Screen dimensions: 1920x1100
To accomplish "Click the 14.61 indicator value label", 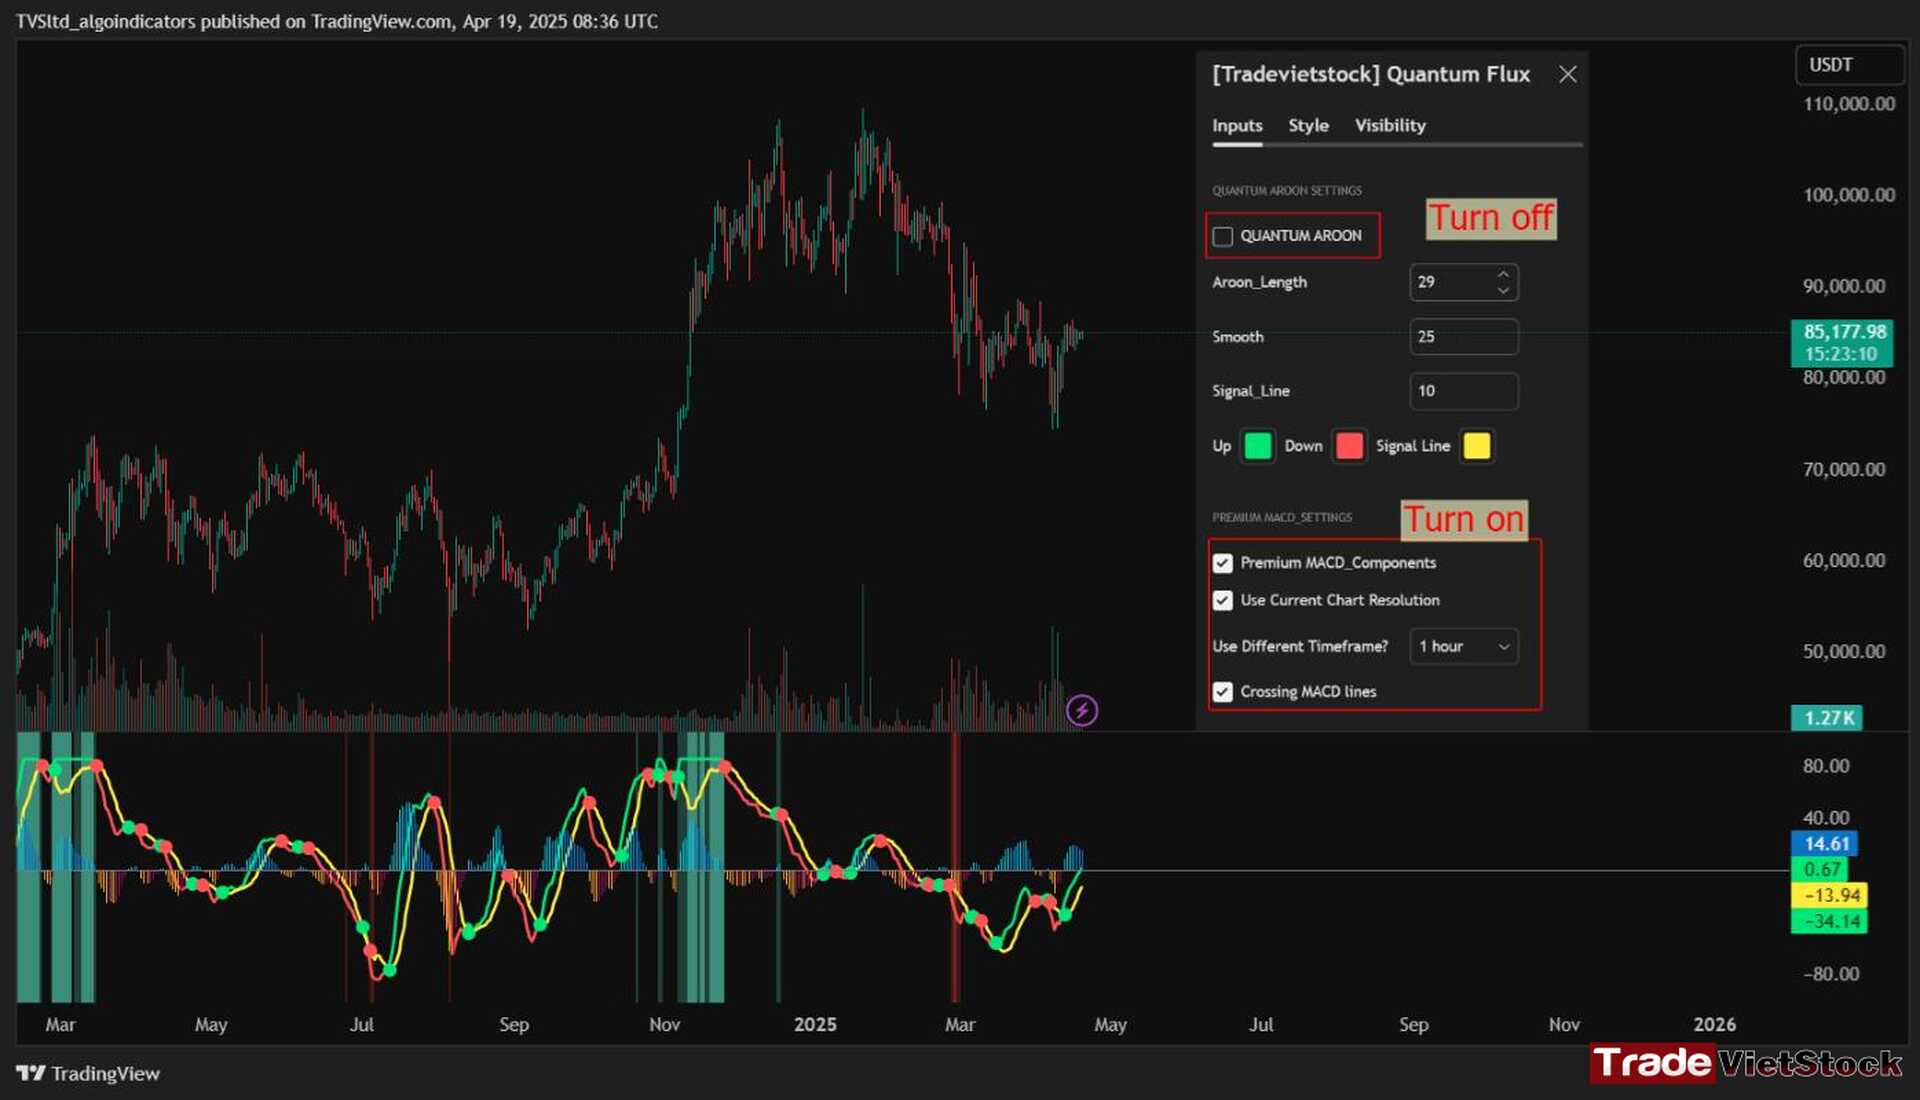I will pos(1825,844).
